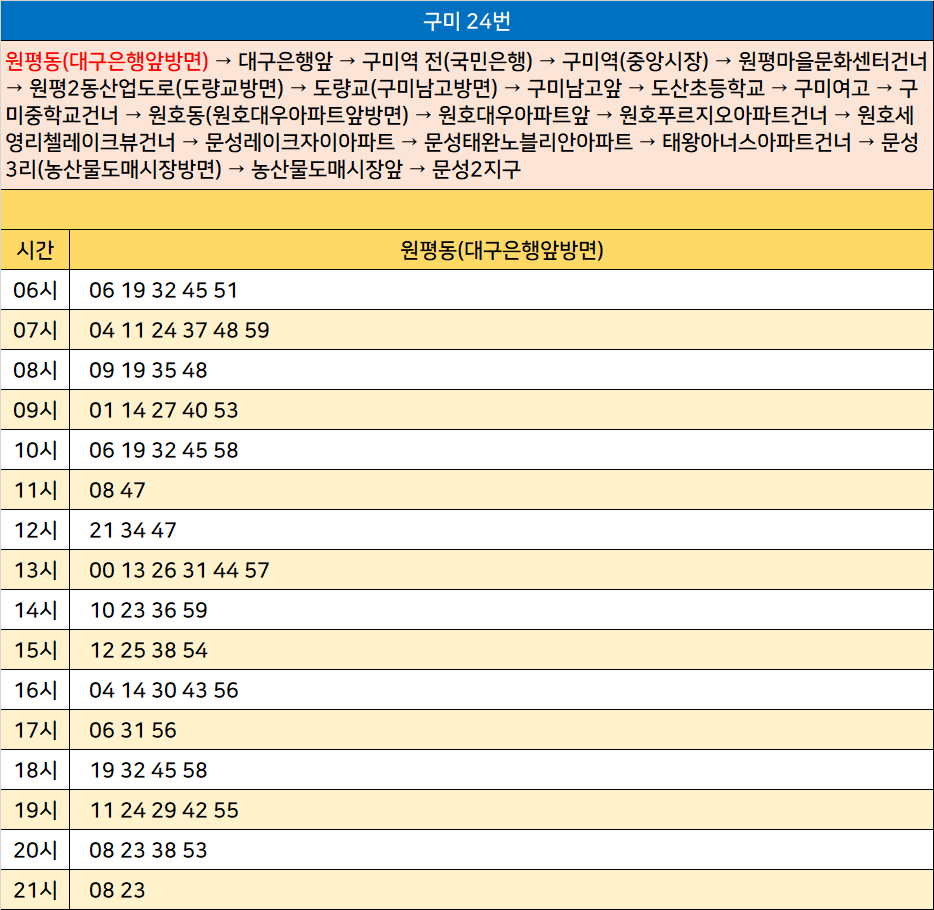This screenshot has height=910, width=934.
Task: Click the times '06 19 32 45 58'
Action: click(163, 450)
